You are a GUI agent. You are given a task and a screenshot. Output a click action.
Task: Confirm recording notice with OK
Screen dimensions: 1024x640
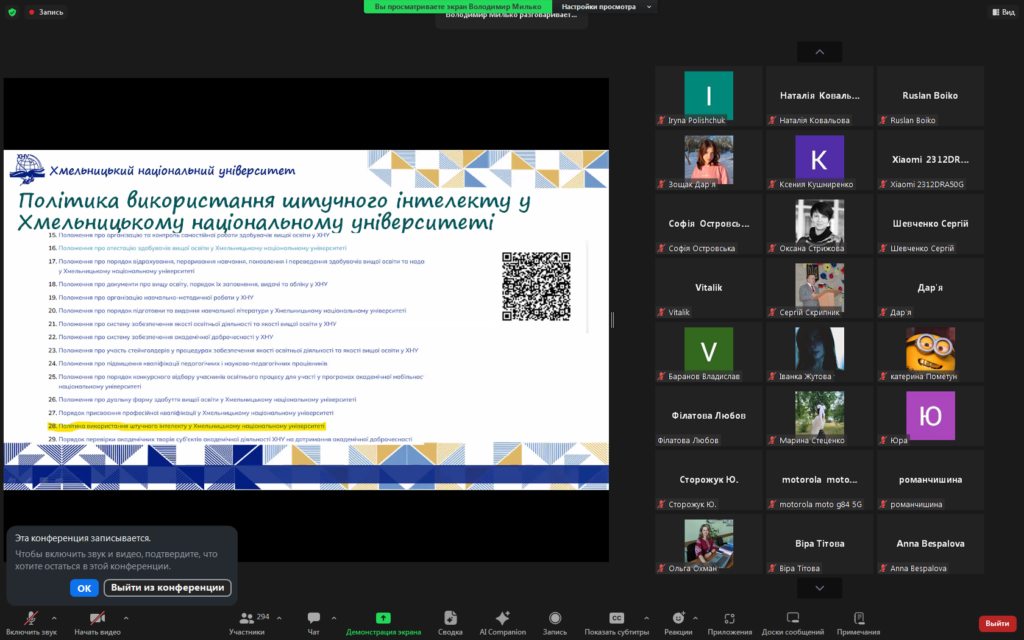tap(84, 588)
